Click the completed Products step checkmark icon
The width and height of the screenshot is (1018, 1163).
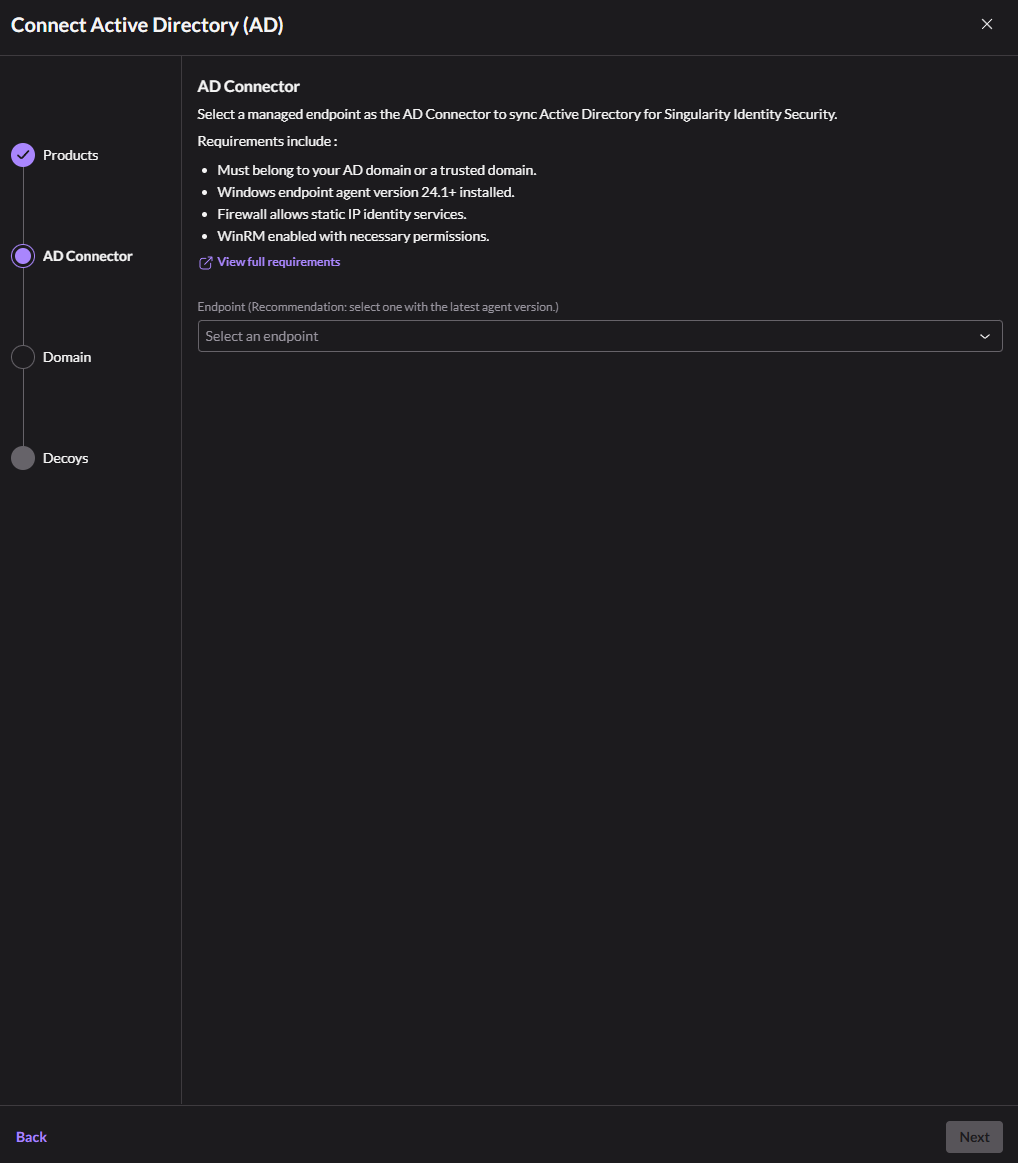[23, 155]
